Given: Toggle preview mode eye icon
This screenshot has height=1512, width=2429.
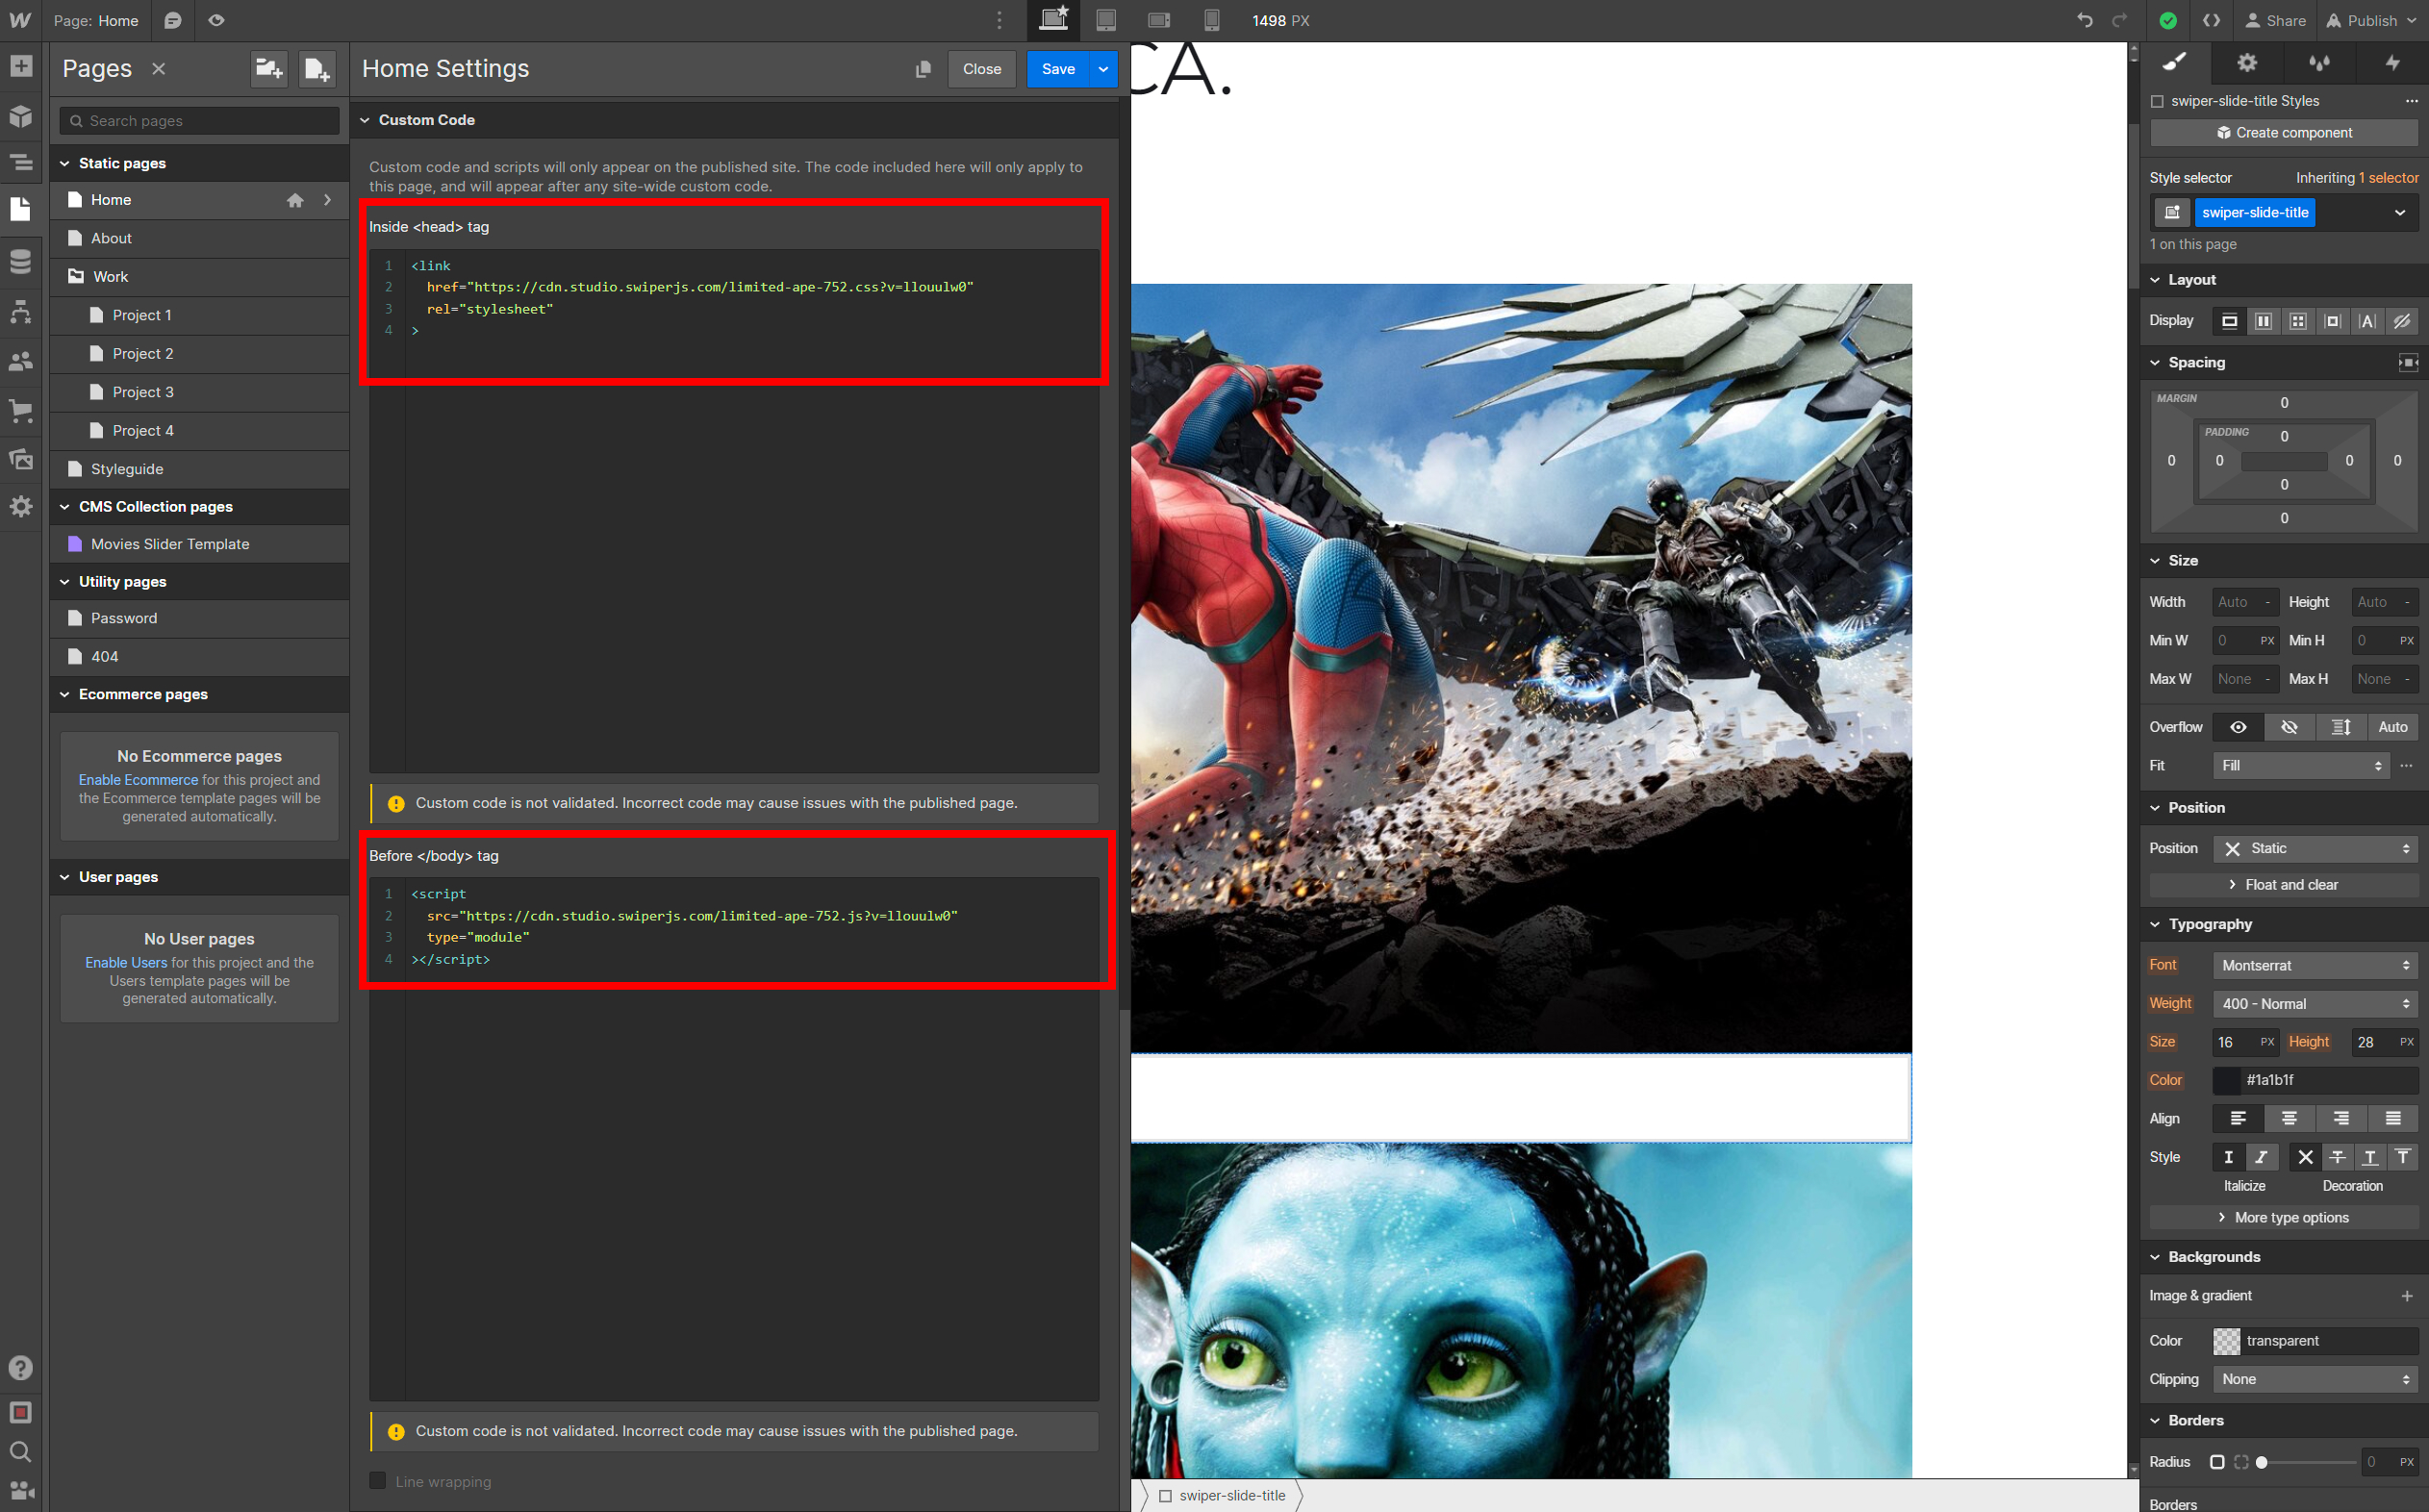Looking at the screenshot, I should coord(216,20).
